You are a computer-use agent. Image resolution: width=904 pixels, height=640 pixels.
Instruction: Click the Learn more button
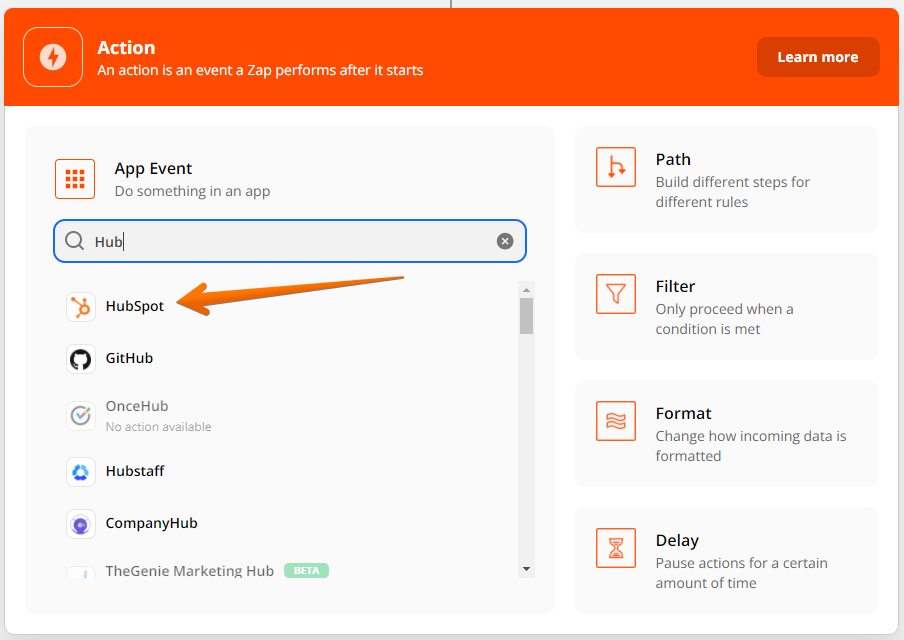(818, 57)
